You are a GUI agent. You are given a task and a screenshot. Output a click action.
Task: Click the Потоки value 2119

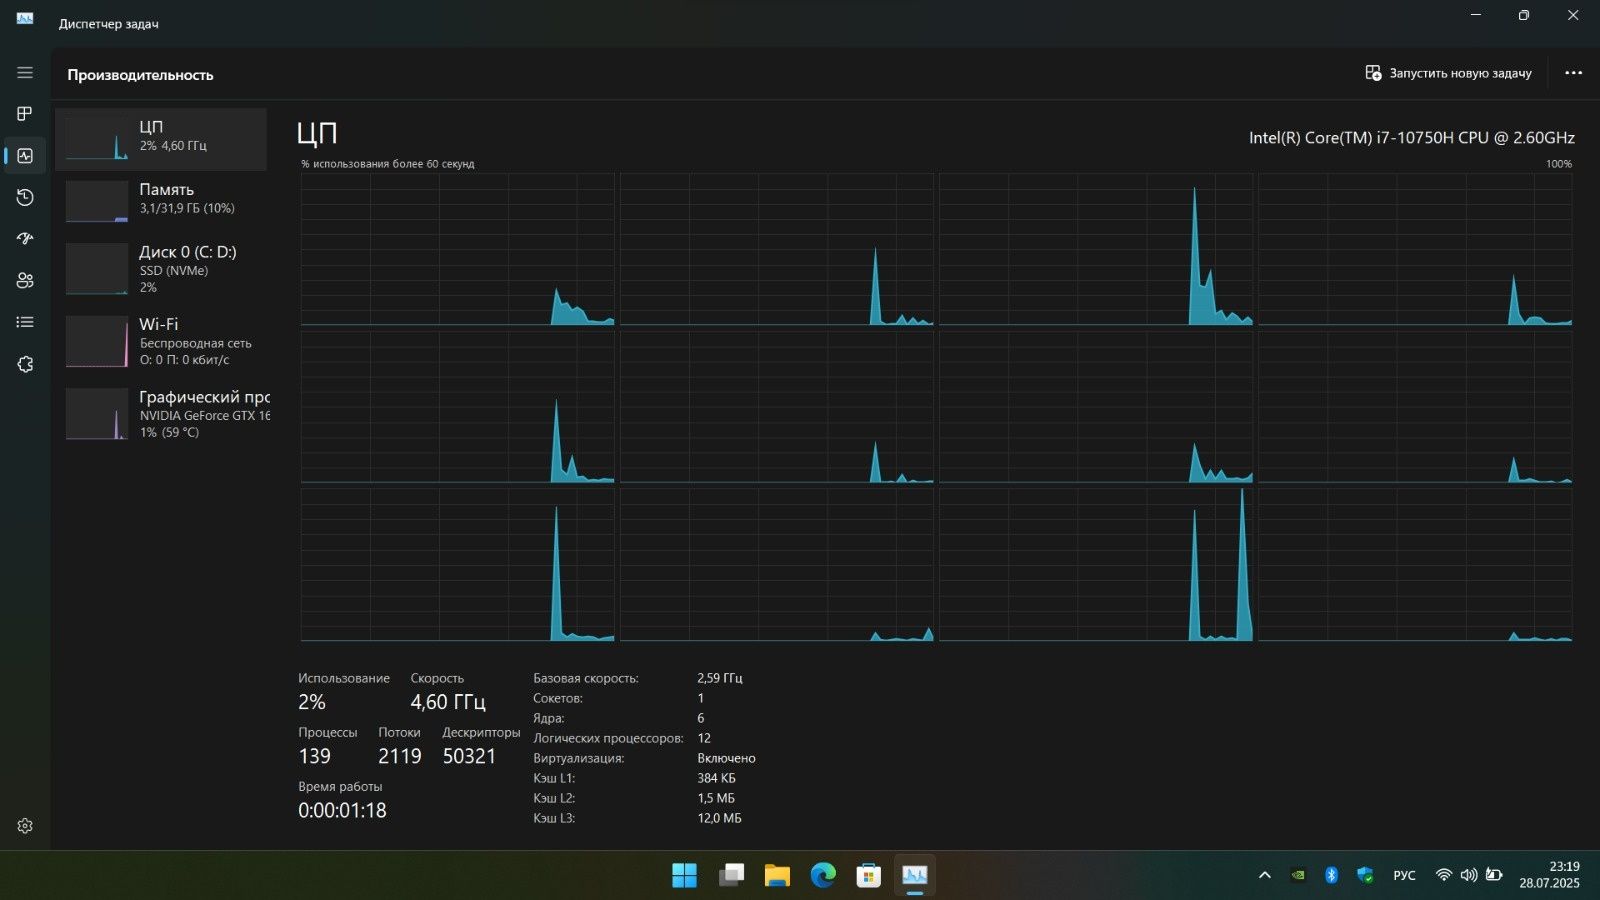coord(400,756)
